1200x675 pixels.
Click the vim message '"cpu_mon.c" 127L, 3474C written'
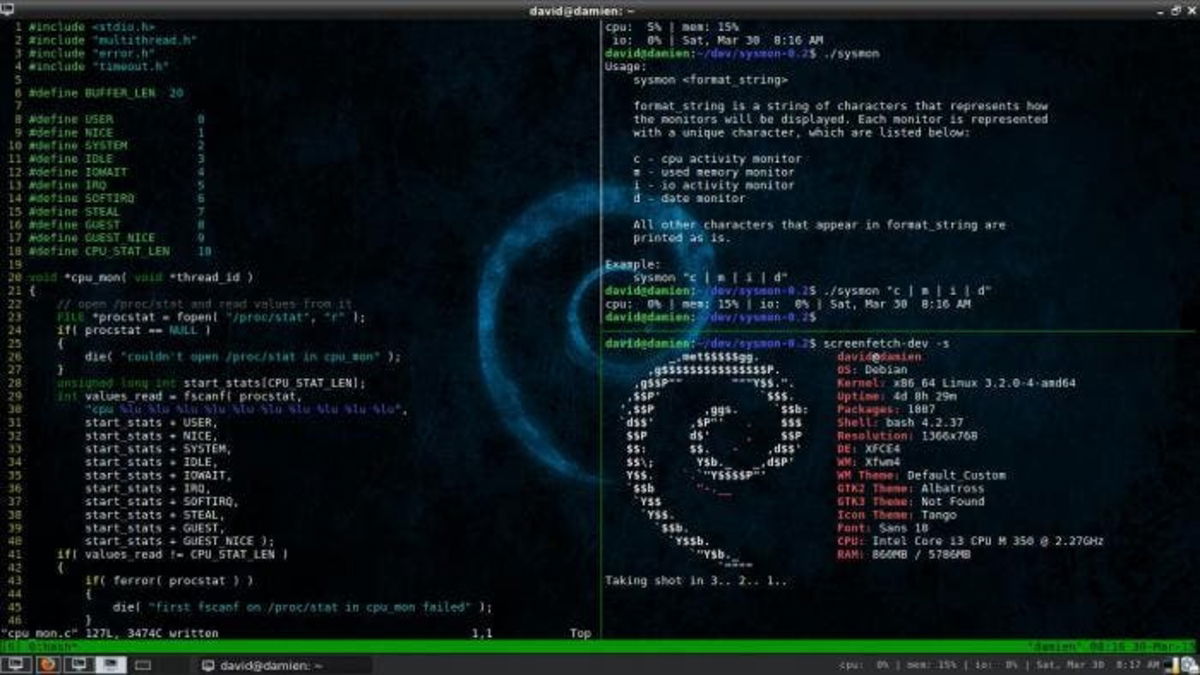(110, 633)
